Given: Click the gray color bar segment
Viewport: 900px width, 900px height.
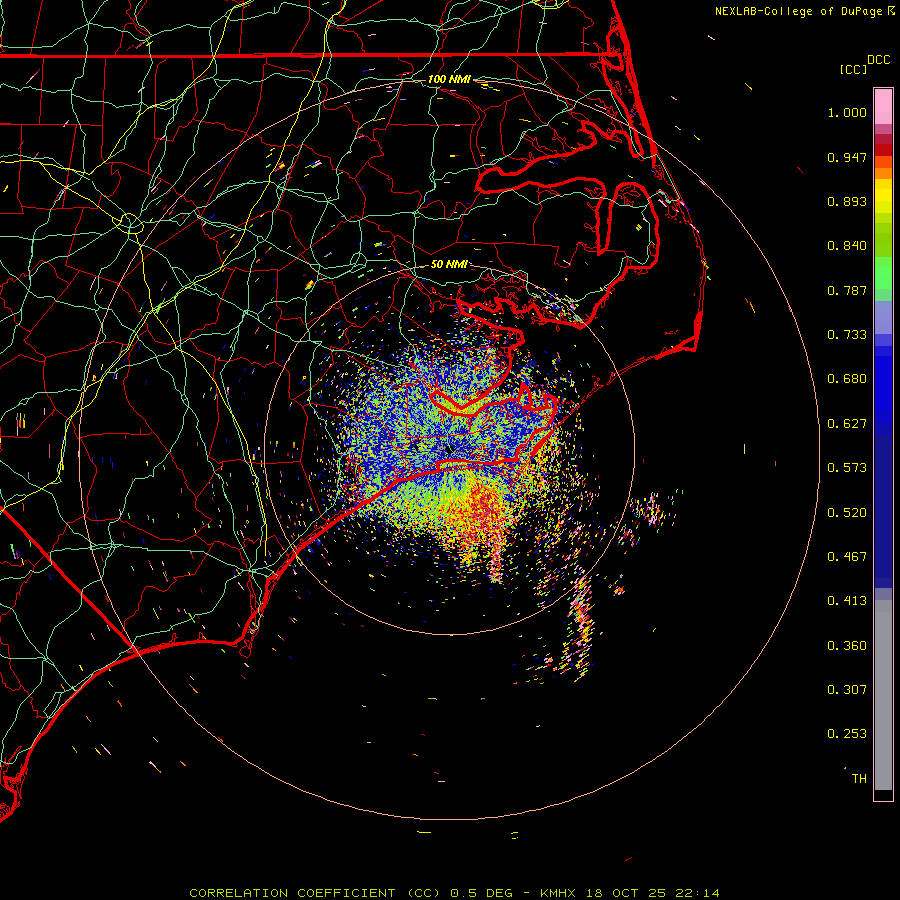Looking at the screenshot, I should [883, 695].
